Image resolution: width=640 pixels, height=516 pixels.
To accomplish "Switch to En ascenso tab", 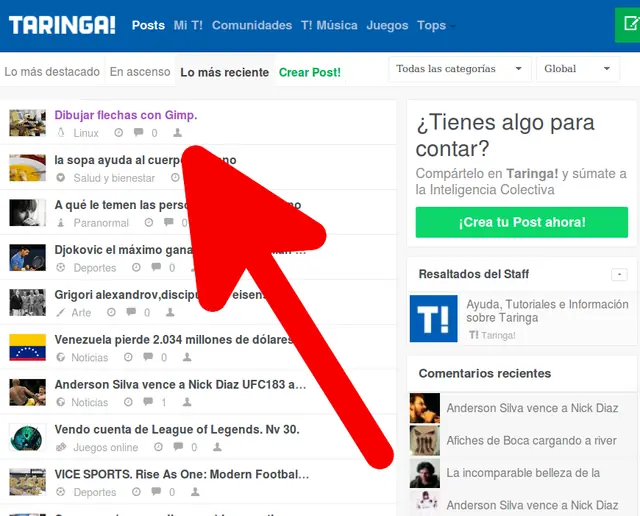I will tap(140, 72).
